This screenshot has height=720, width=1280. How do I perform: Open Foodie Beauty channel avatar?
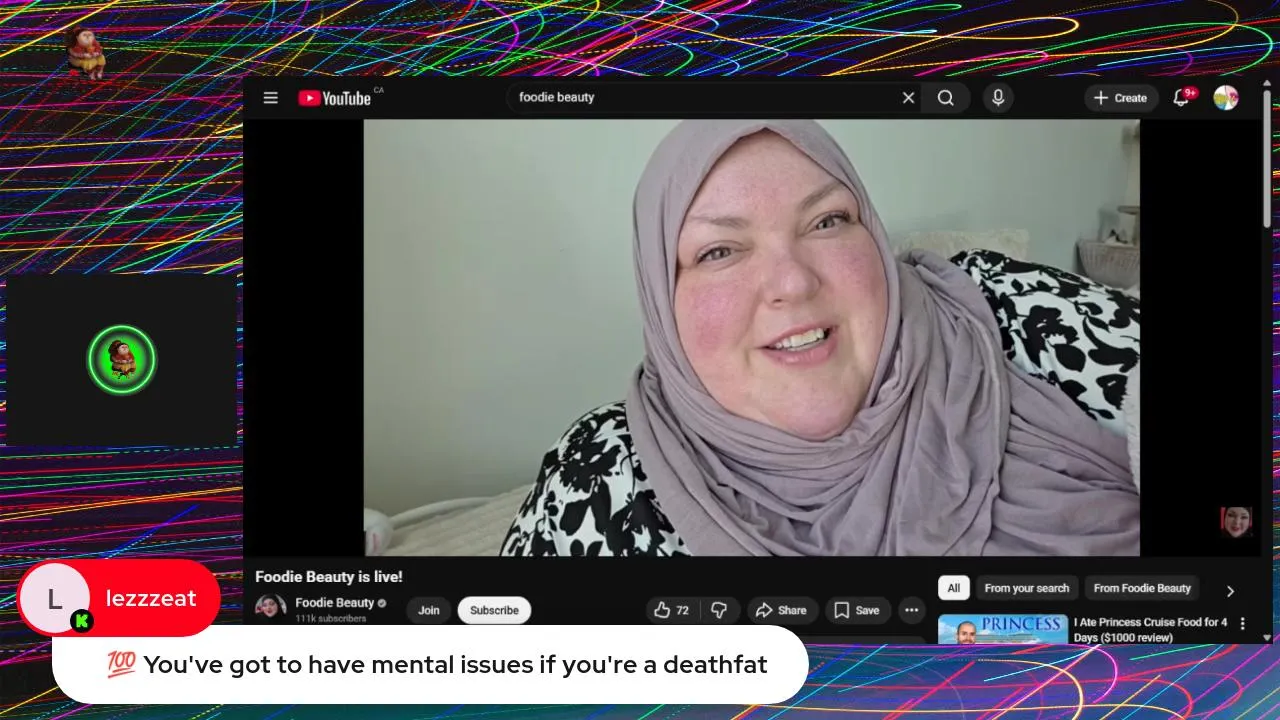270,608
